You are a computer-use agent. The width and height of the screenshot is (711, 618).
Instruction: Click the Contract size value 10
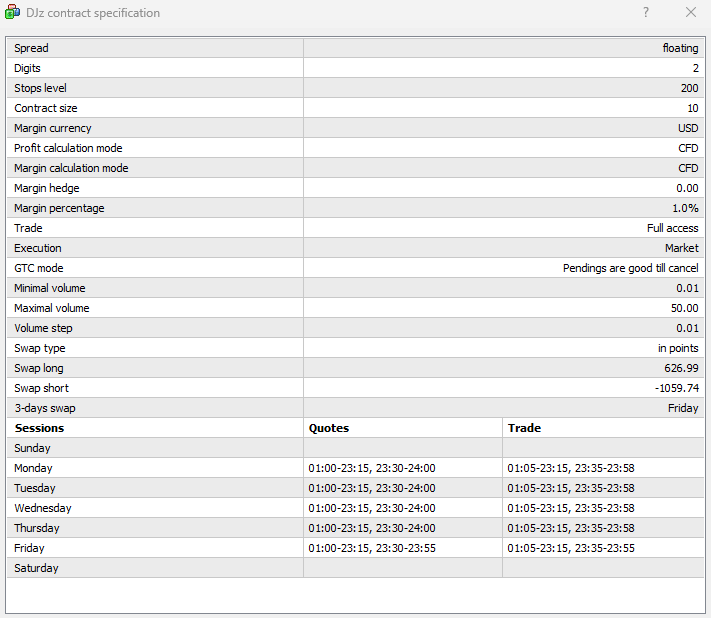[x=693, y=108]
